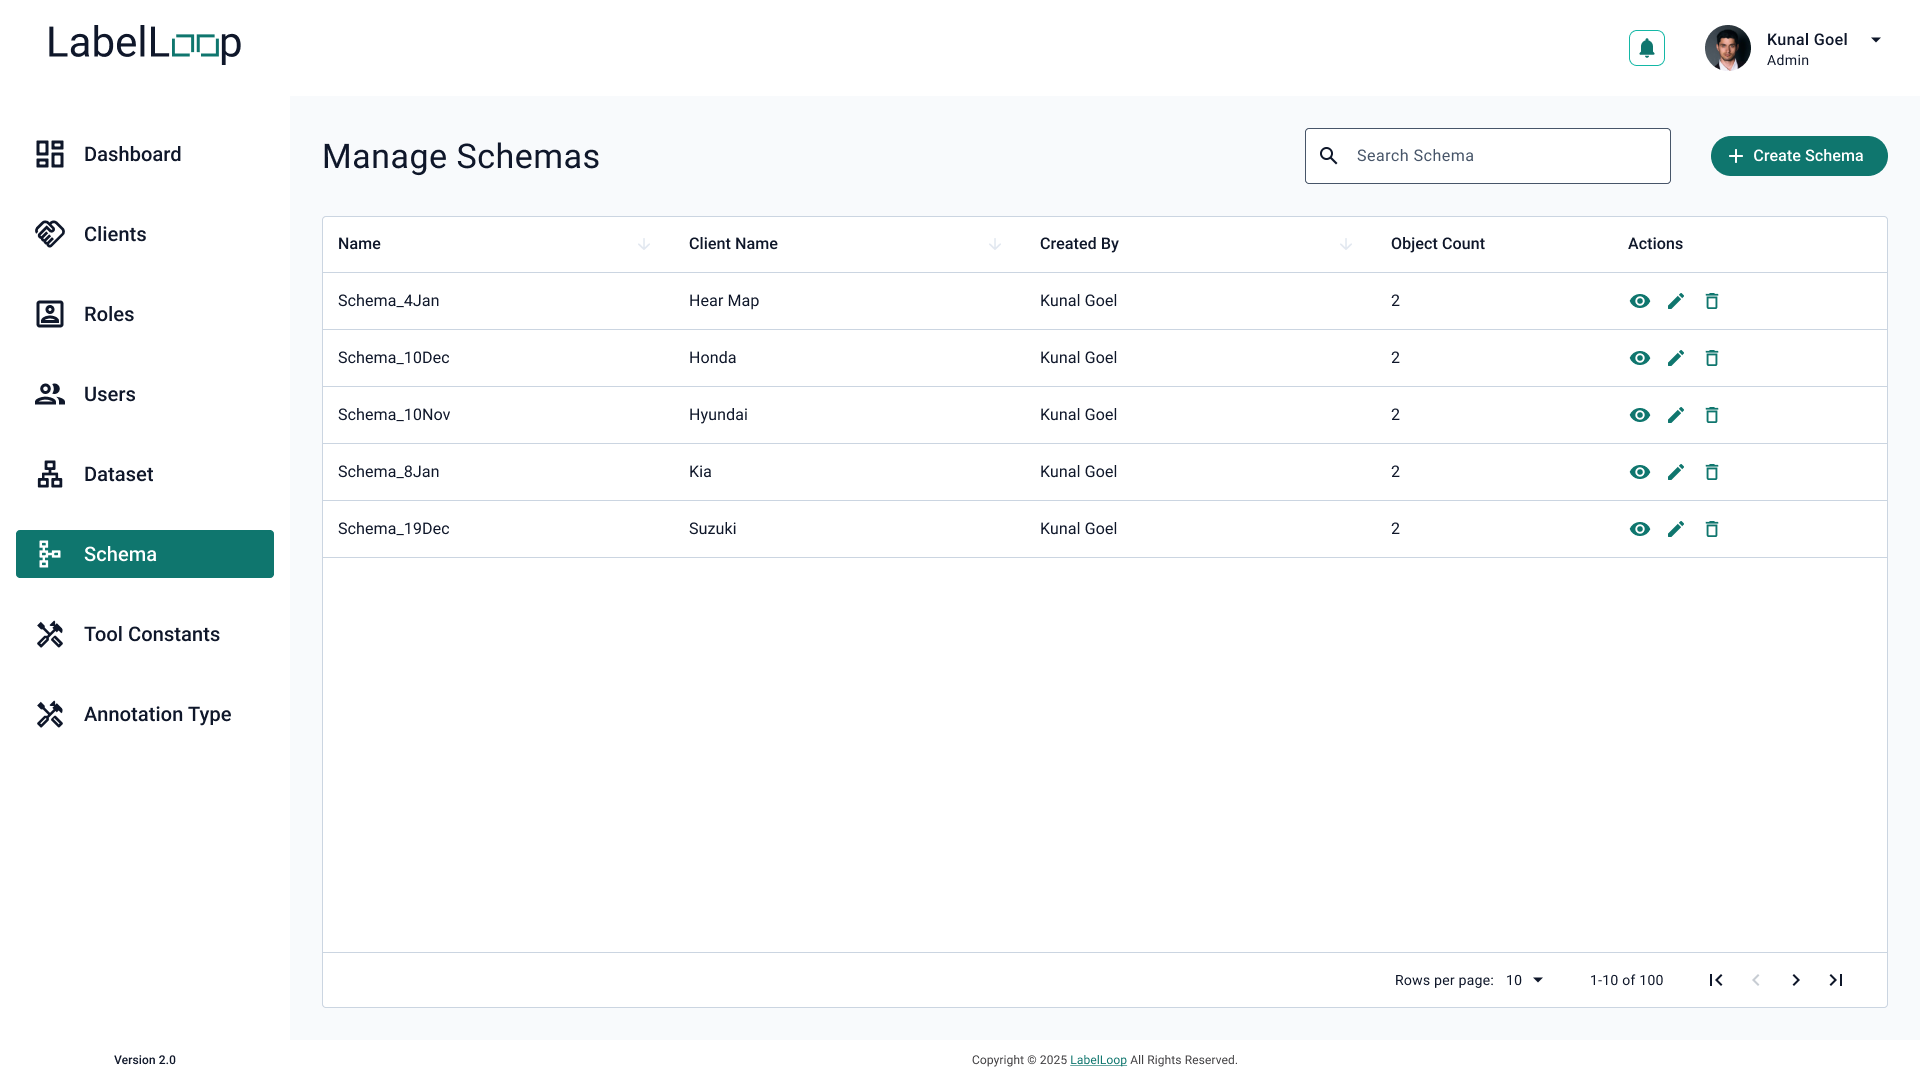This screenshot has height=1080, width=1920.
Task: Click Kunal Goel's profile avatar
Action: pos(1727,48)
